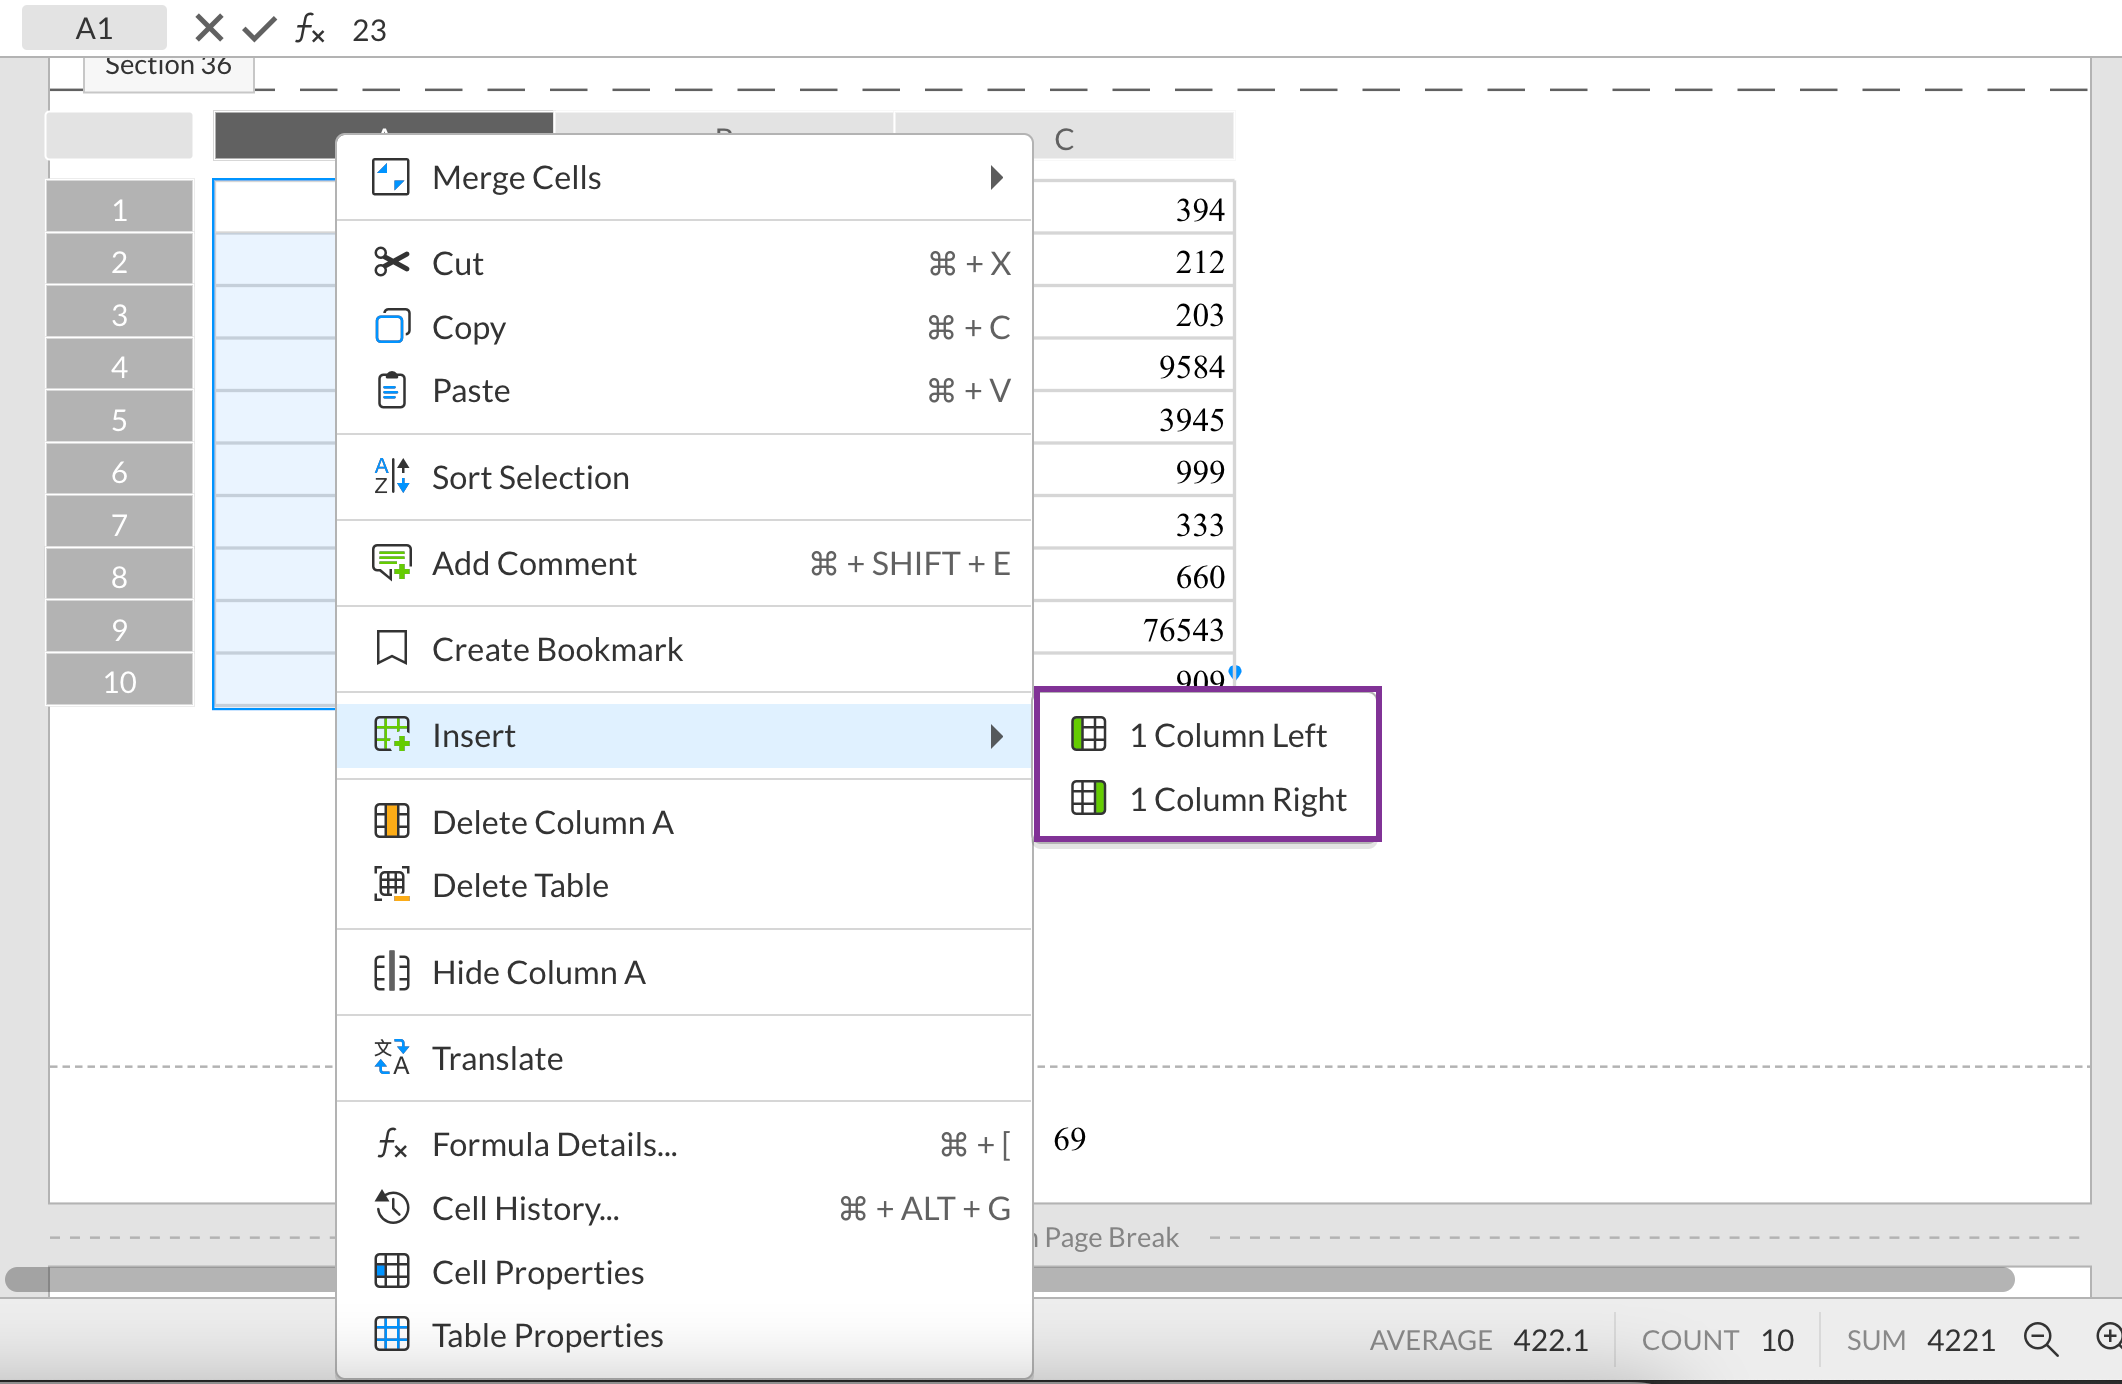Click the confirm checkmark in formula bar
The image size is (2122, 1384).
point(259,28)
